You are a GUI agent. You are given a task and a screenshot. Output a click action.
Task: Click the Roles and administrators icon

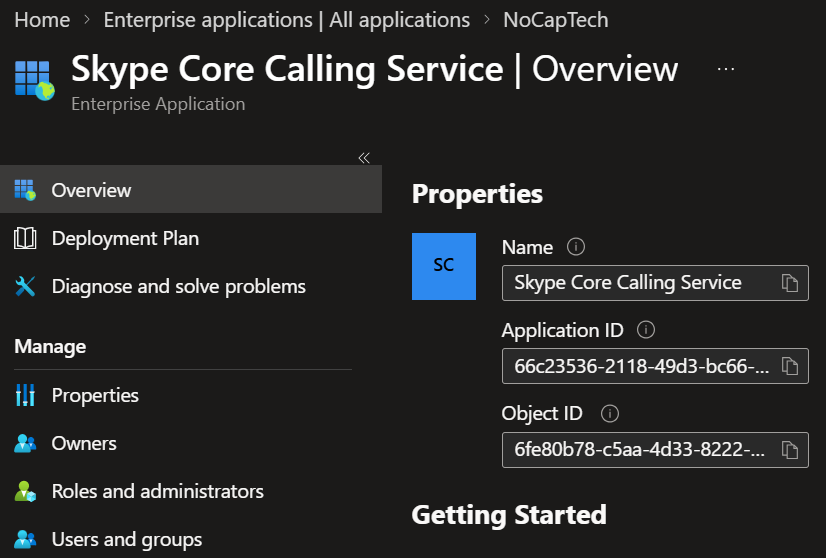click(x=25, y=491)
